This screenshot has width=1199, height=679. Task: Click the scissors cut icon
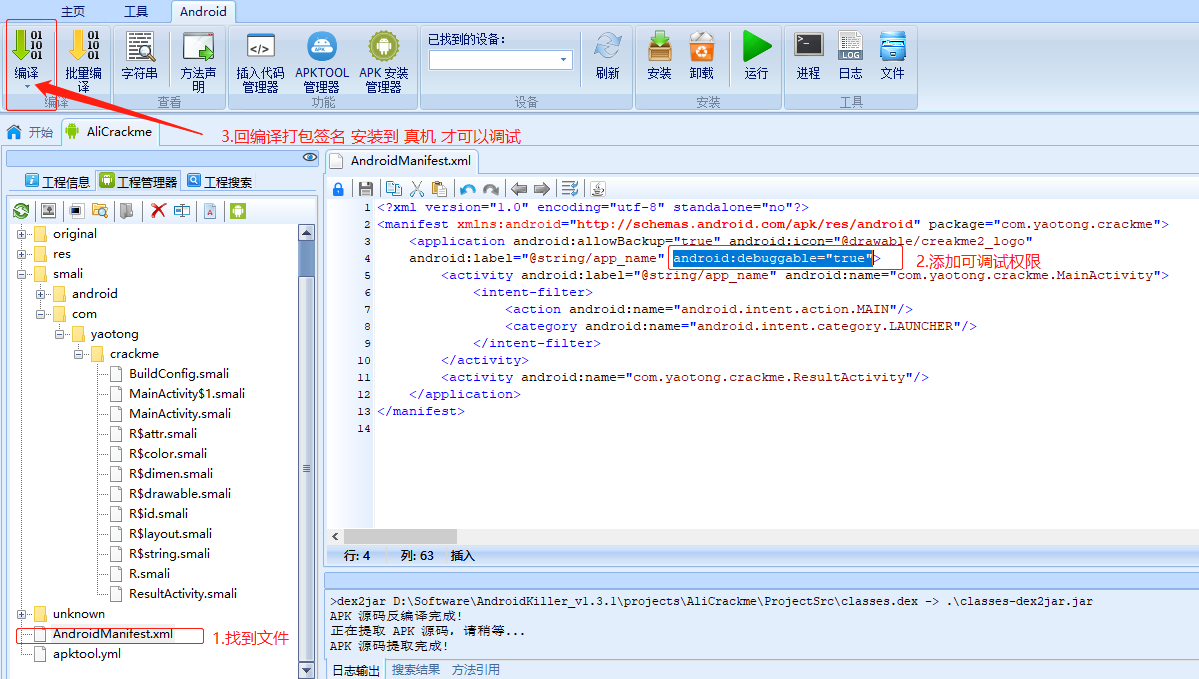tap(417, 188)
